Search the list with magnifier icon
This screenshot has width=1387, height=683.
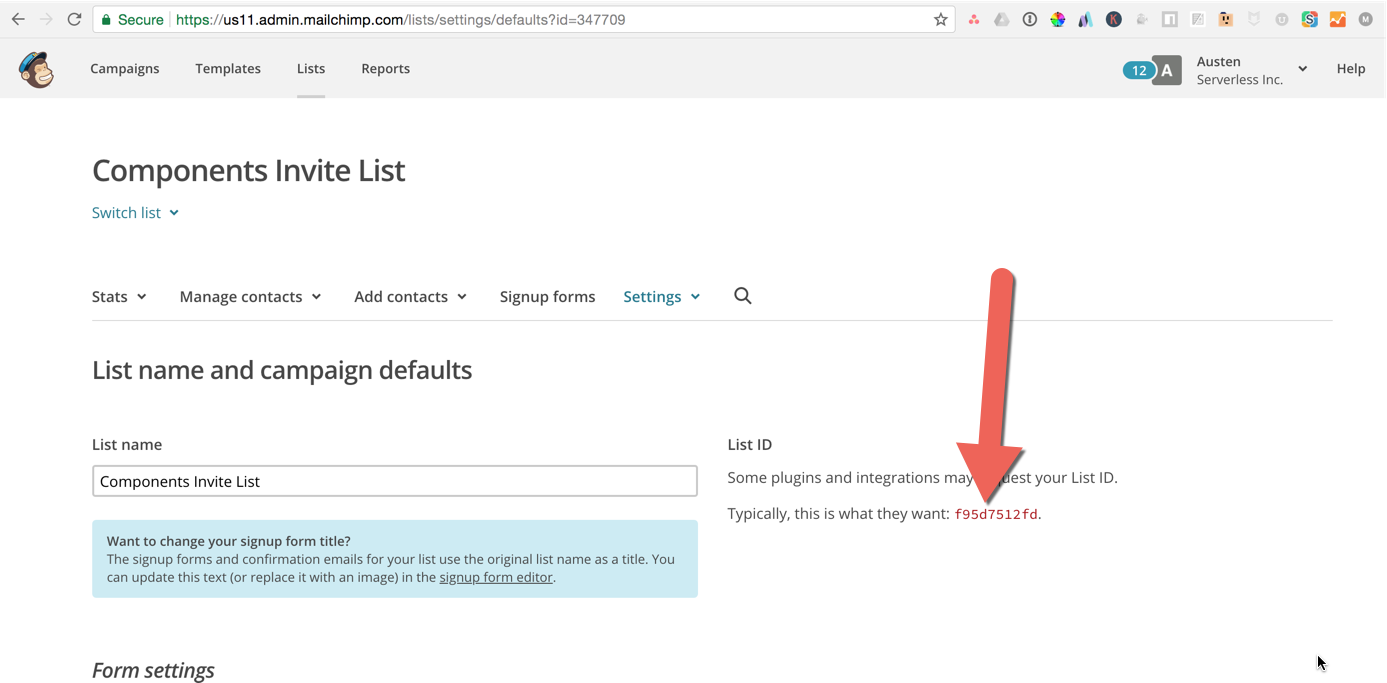point(743,296)
